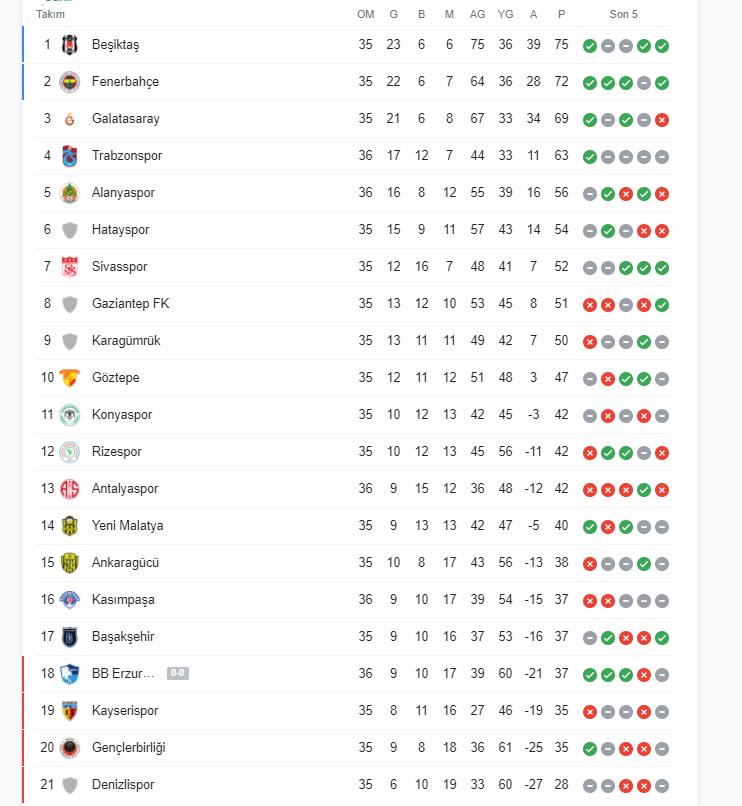
Task: Open the Gaziantep FK team link
Action: (131, 303)
